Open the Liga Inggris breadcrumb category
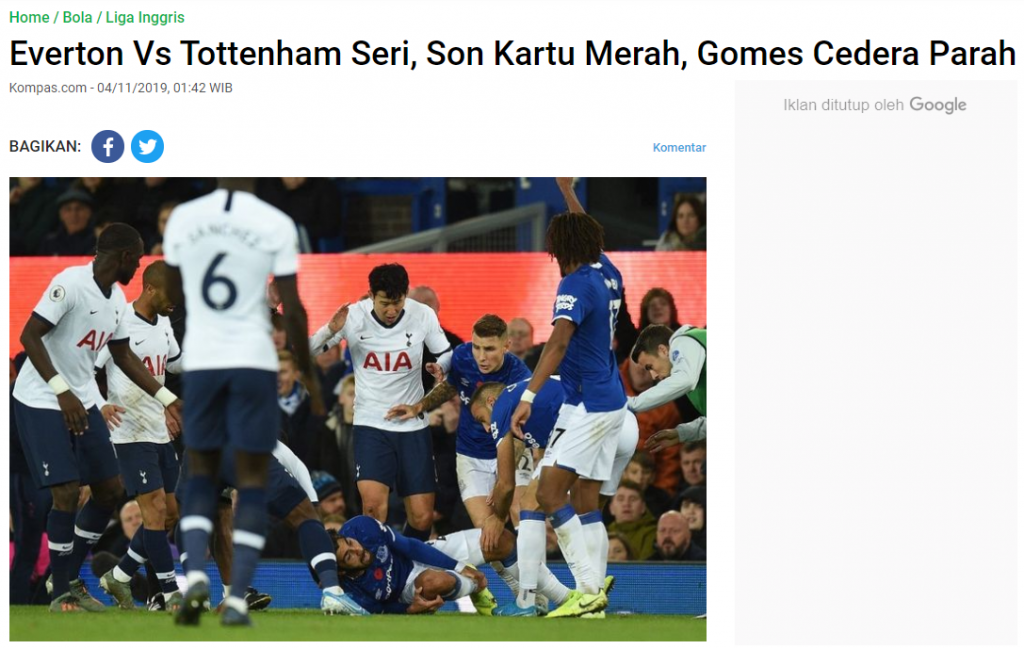The width and height of the screenshot is (1024, 649). point(145,18)
